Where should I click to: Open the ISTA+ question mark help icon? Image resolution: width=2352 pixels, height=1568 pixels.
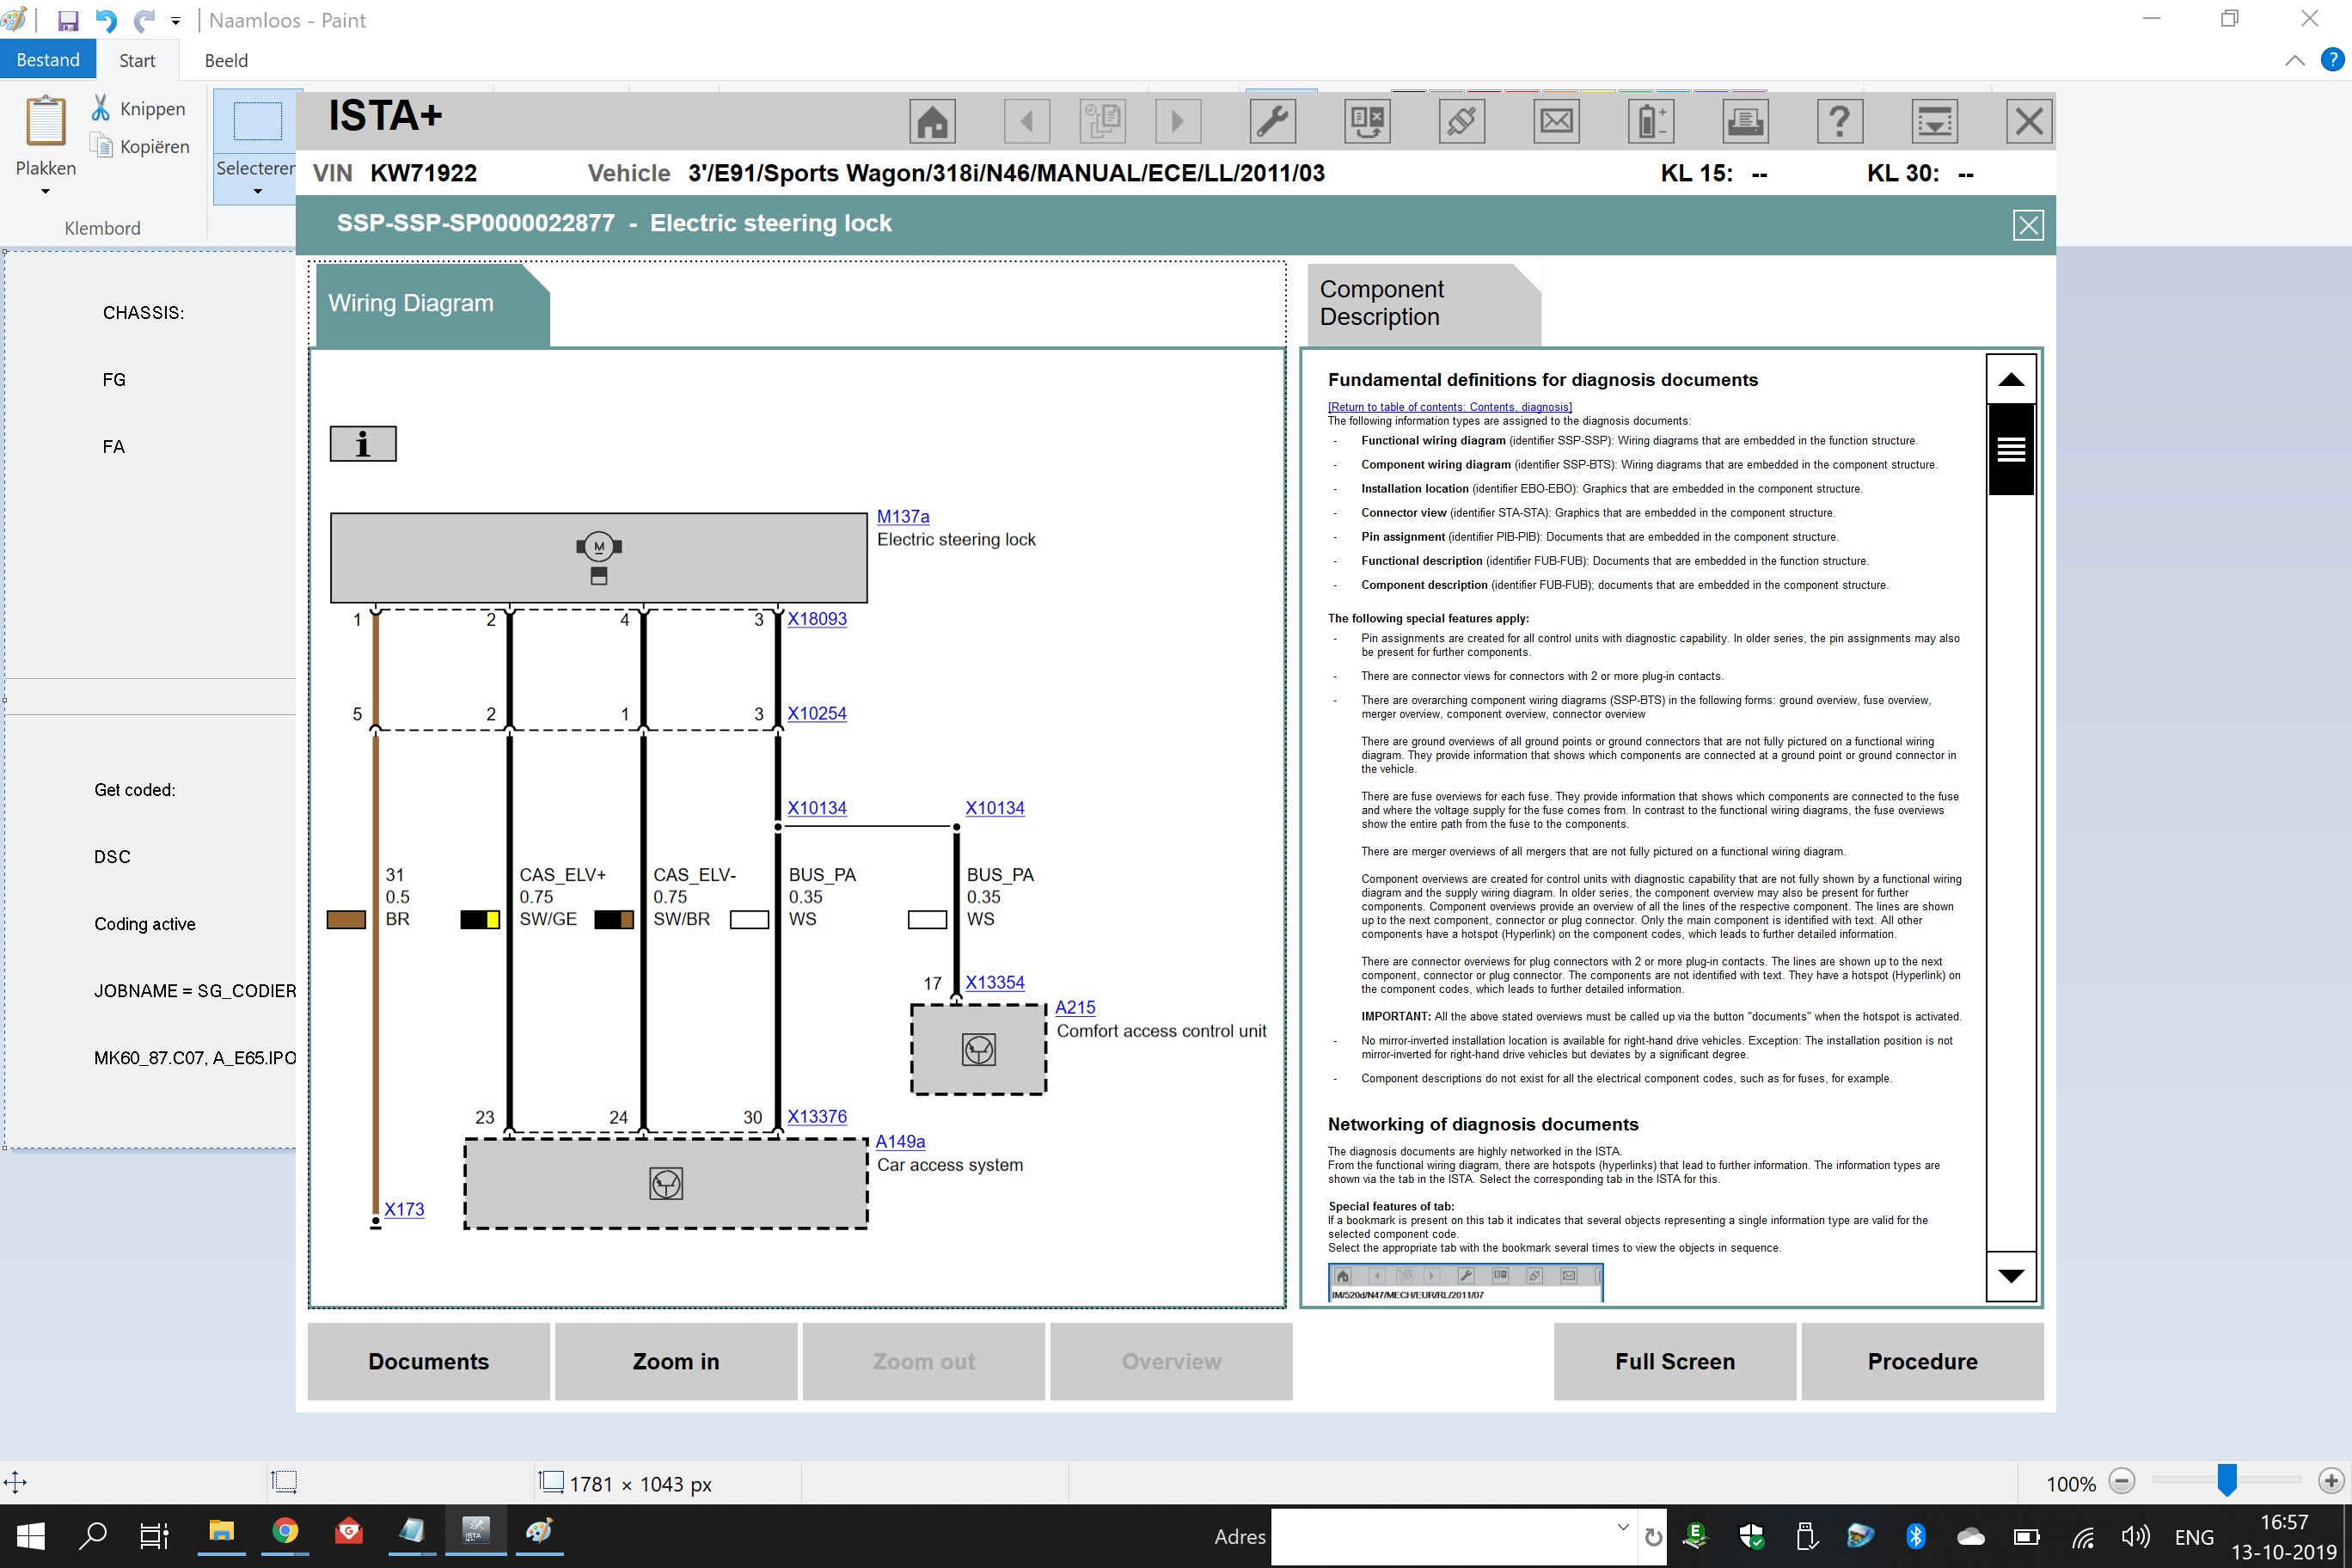pos(1839,122)
